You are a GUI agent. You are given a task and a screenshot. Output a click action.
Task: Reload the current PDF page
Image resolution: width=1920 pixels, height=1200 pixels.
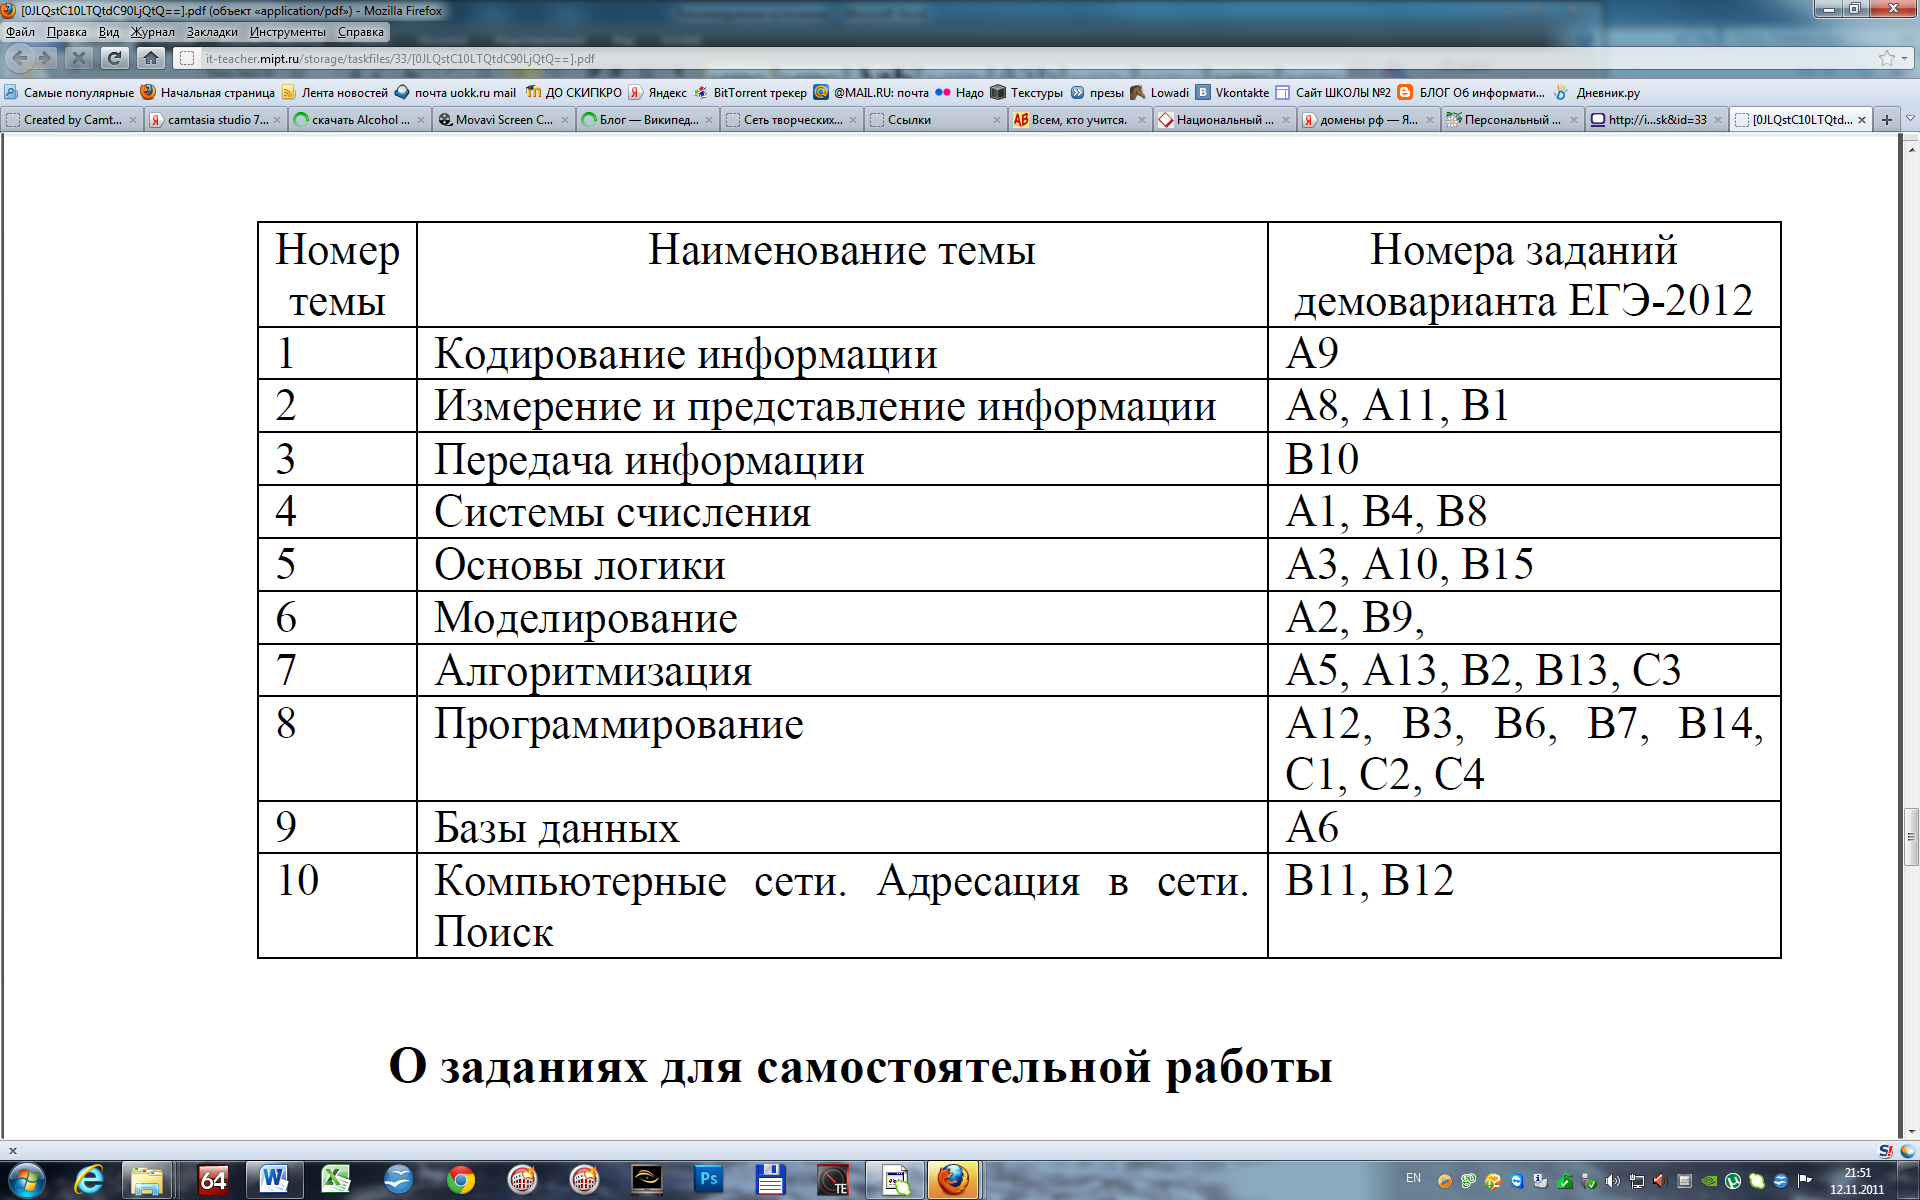point(115,58)
